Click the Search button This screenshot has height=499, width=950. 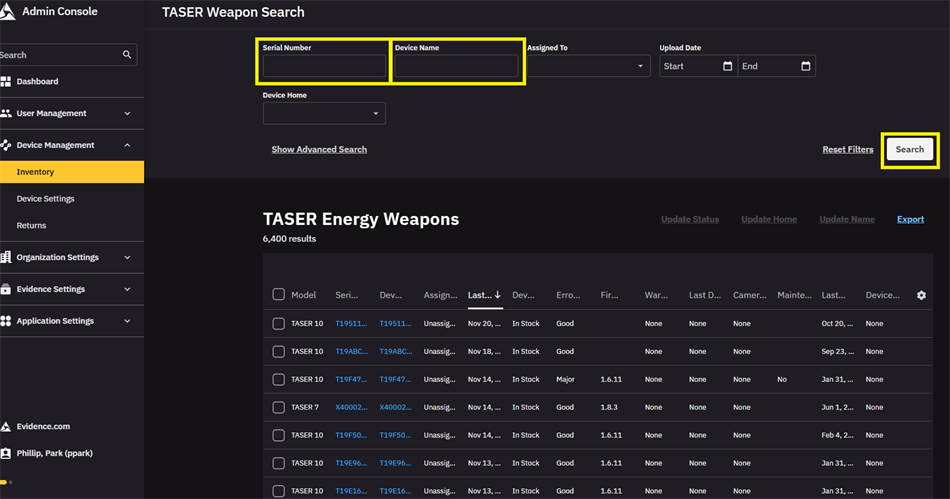[x=909, y=150]
